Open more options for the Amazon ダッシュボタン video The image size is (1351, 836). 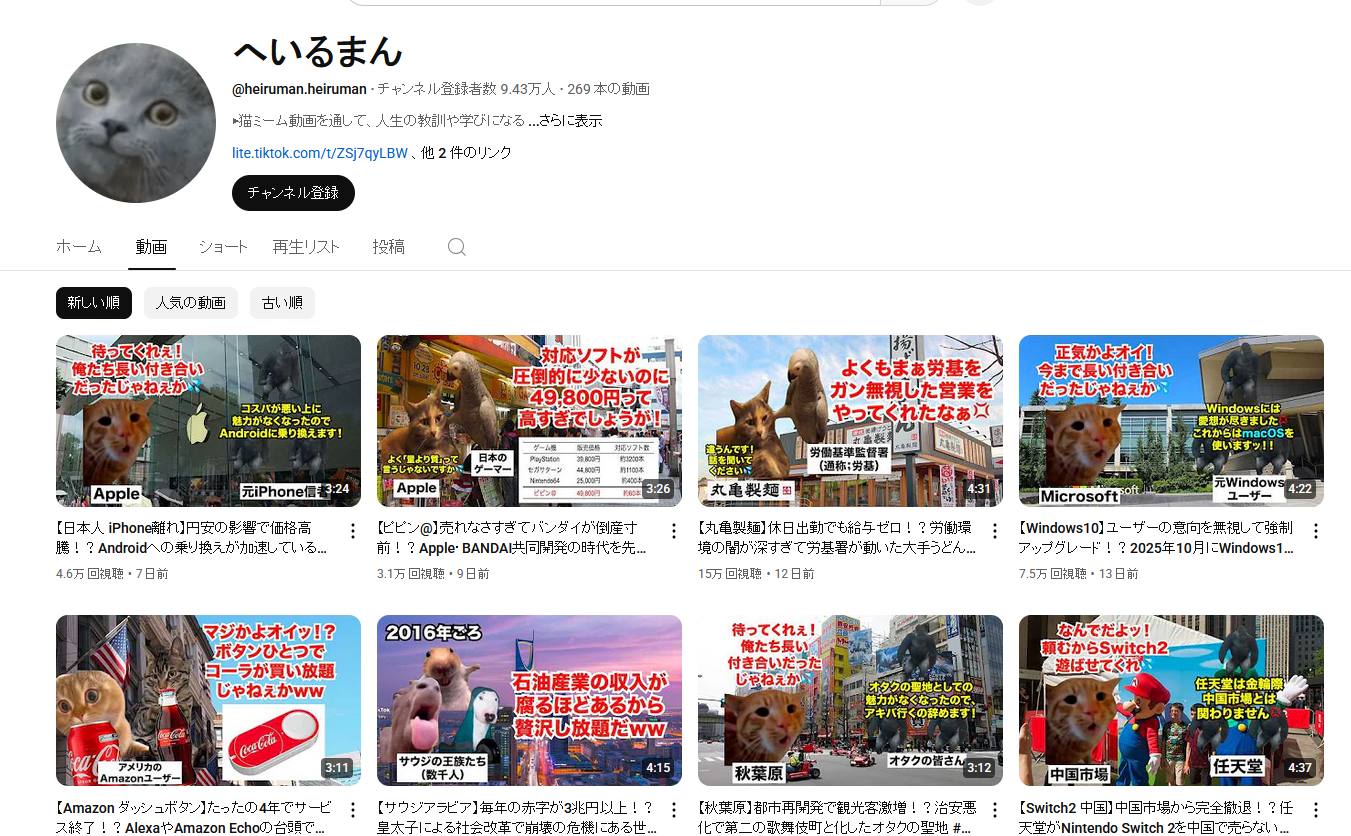coord(352,810)
